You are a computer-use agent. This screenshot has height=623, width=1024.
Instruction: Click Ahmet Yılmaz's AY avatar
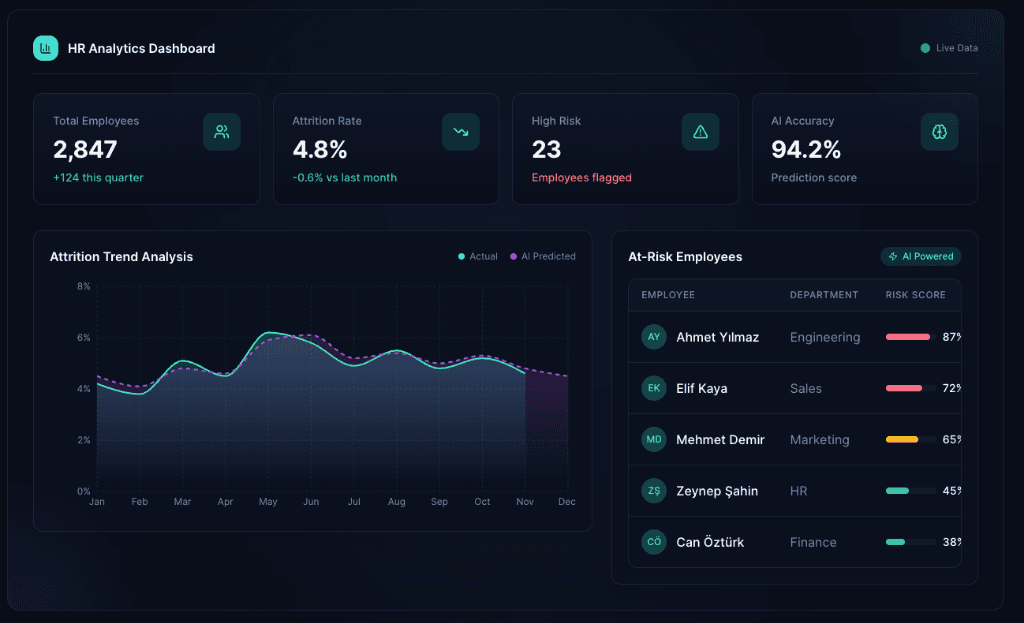click(x=654, y=337)
